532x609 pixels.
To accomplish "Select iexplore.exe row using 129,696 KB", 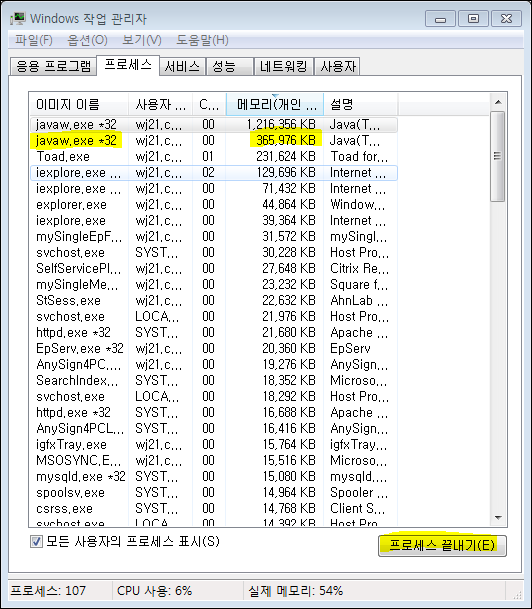I will (x=214, y=172).
